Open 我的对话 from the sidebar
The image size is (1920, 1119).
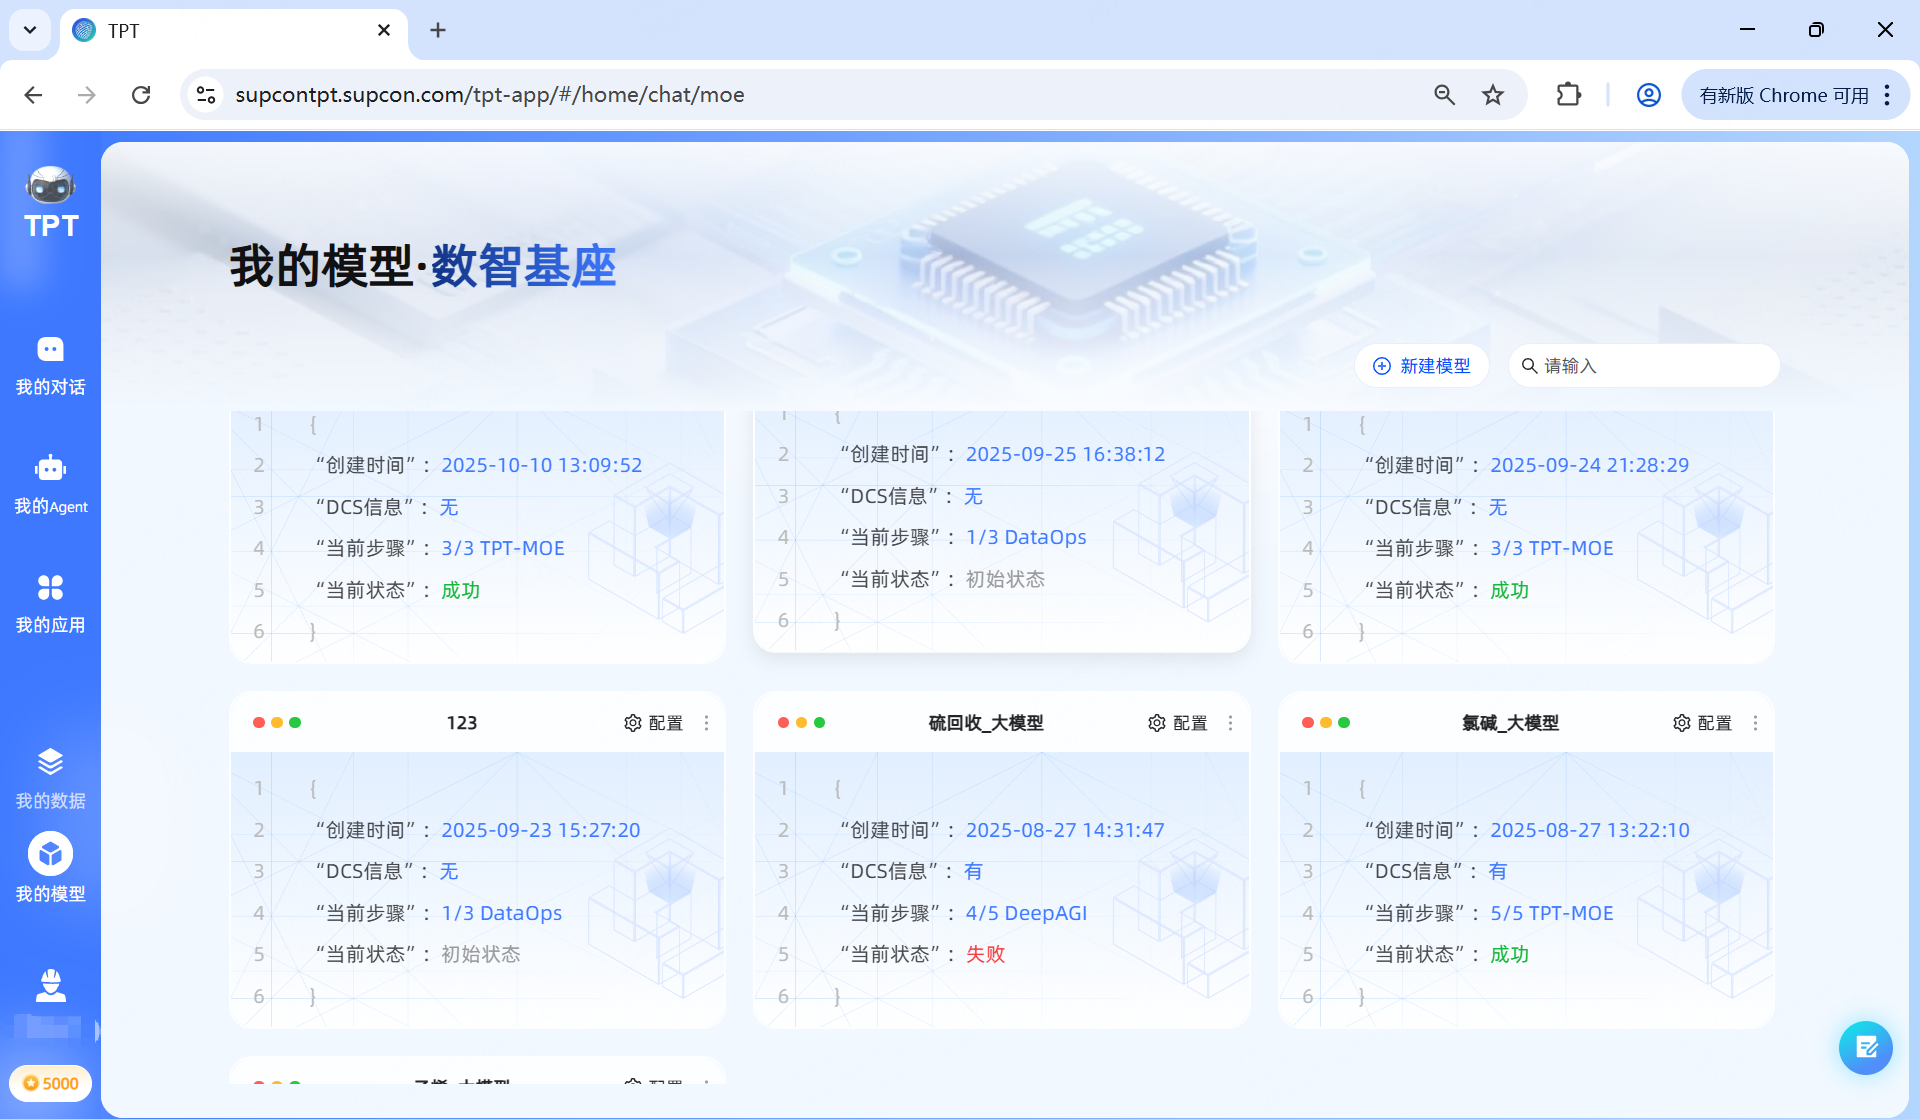50,365
